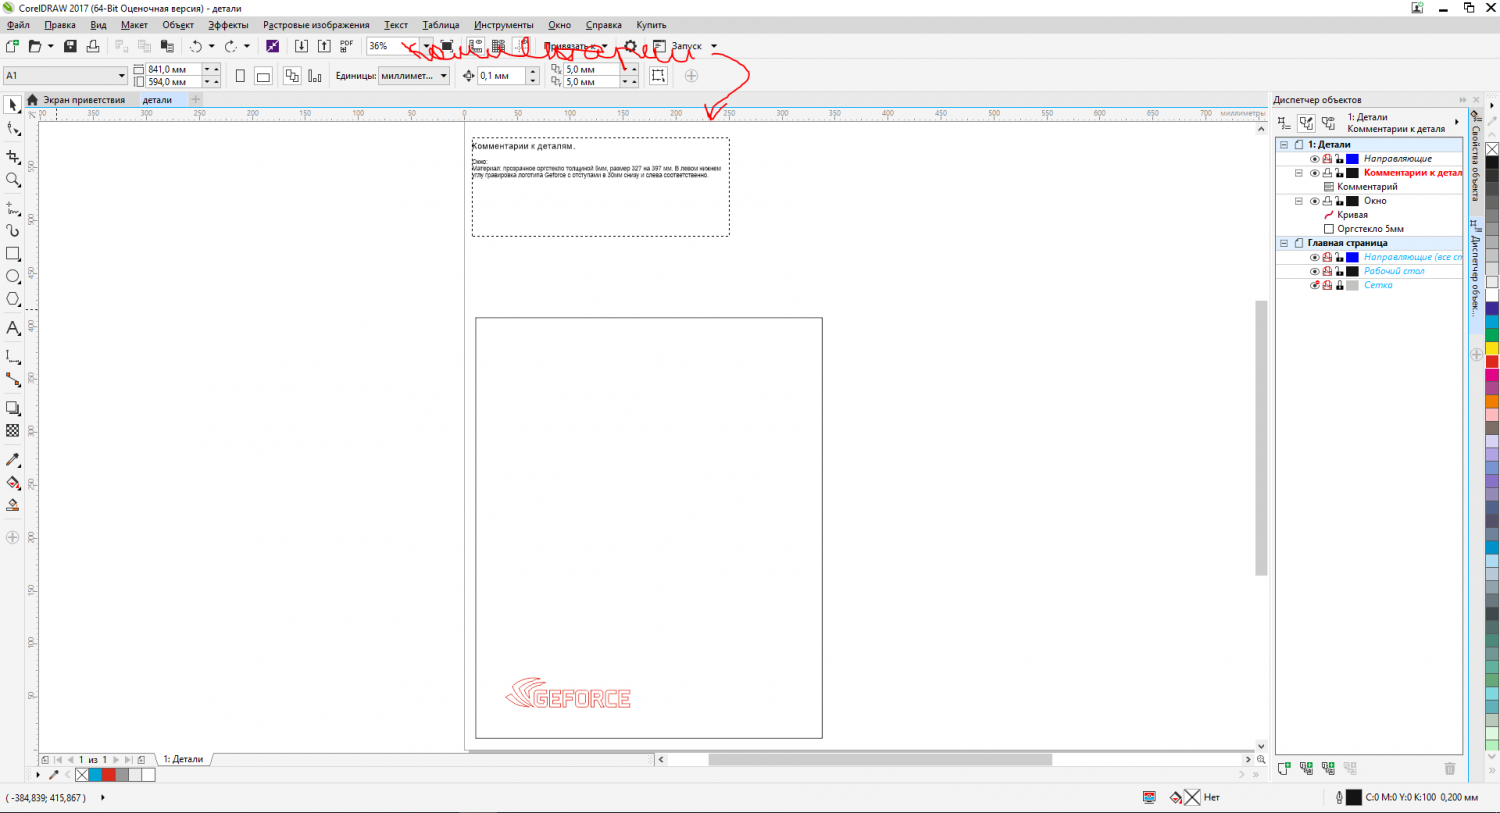Select the Transparency checkerboard tool
Screen dimensions: 1500x813
tap(13, 431)
